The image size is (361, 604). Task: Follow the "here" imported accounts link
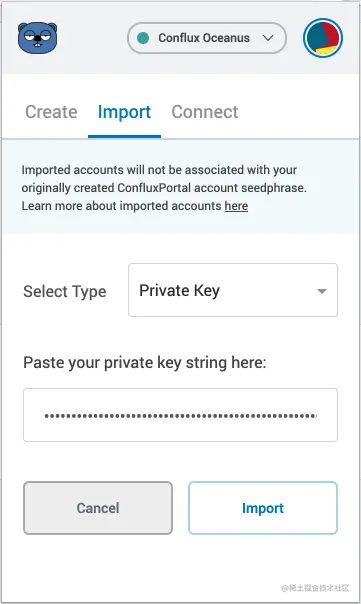pos(236,206)
